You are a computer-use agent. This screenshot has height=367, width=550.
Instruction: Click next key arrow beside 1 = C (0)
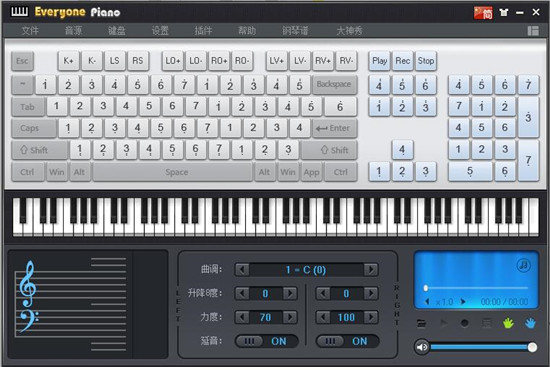(x=371, y=270)
